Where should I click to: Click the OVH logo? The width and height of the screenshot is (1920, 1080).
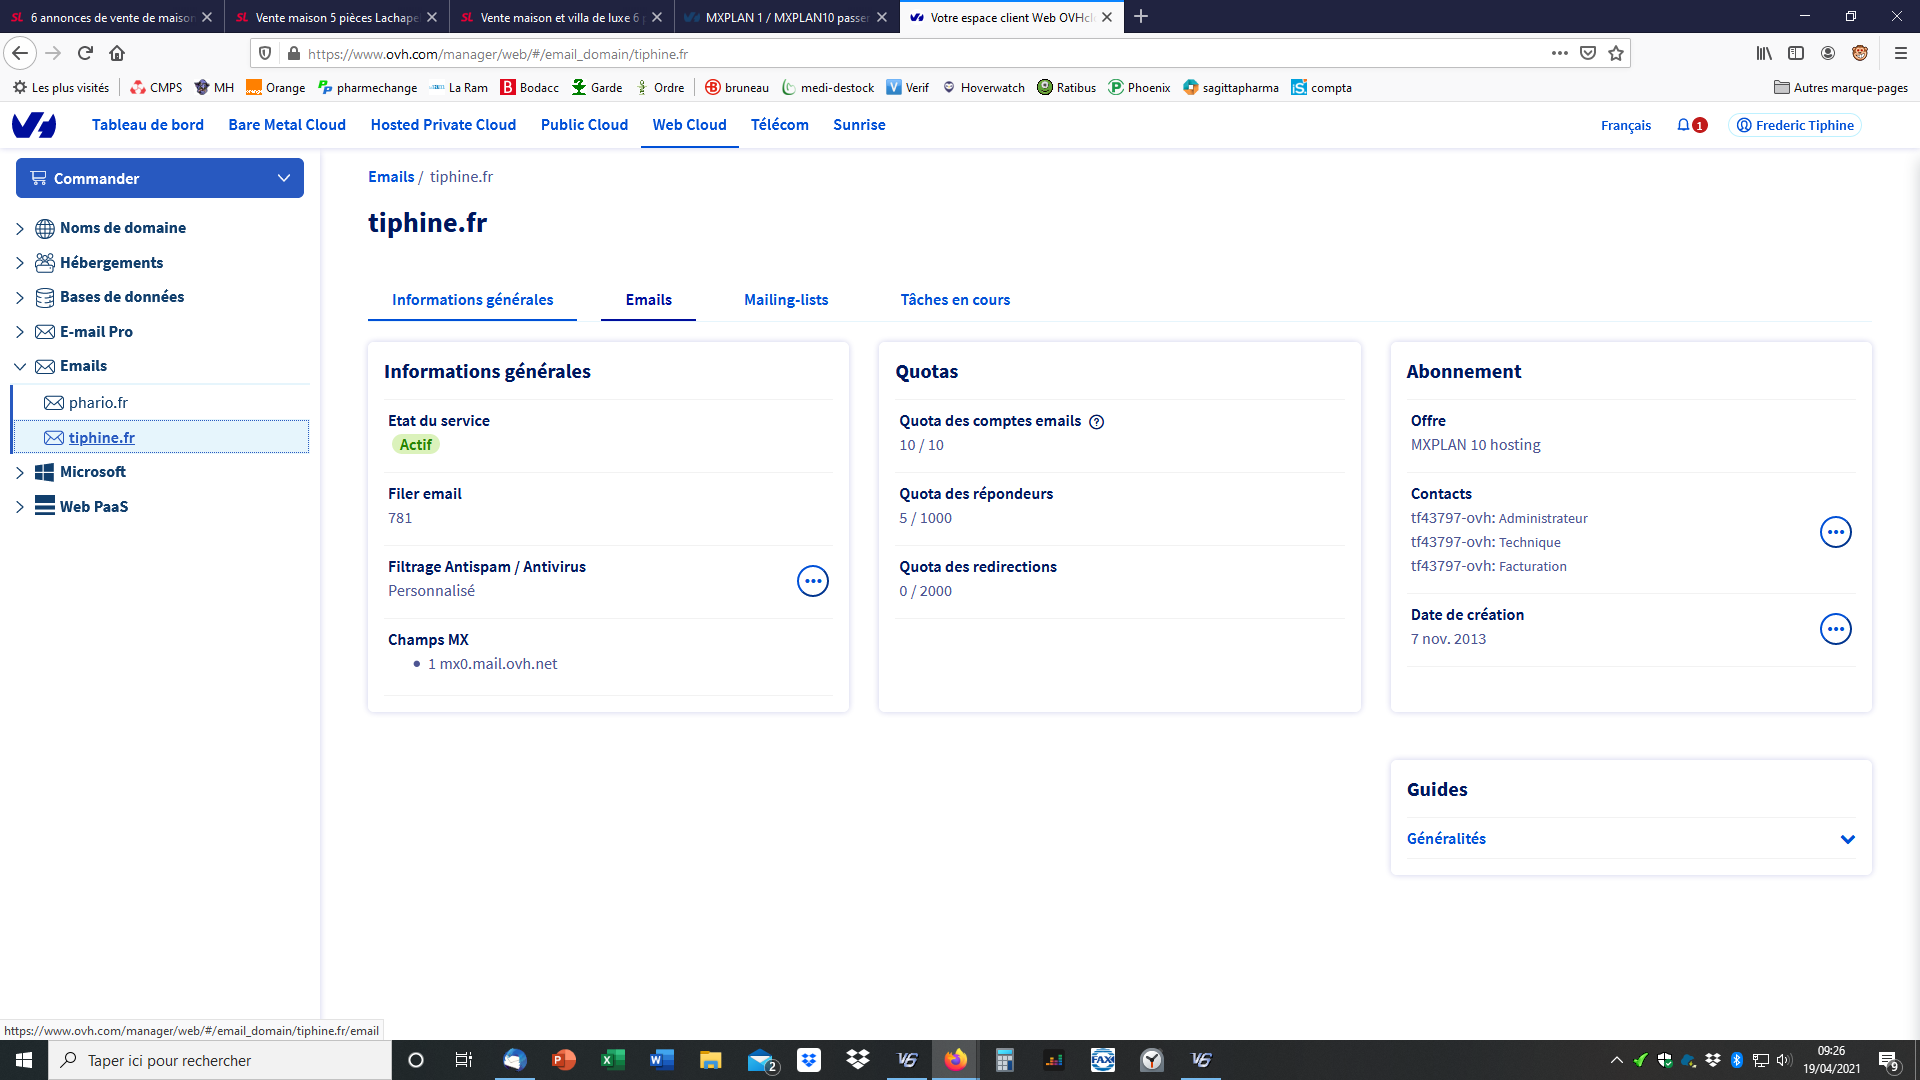point(34,125)
